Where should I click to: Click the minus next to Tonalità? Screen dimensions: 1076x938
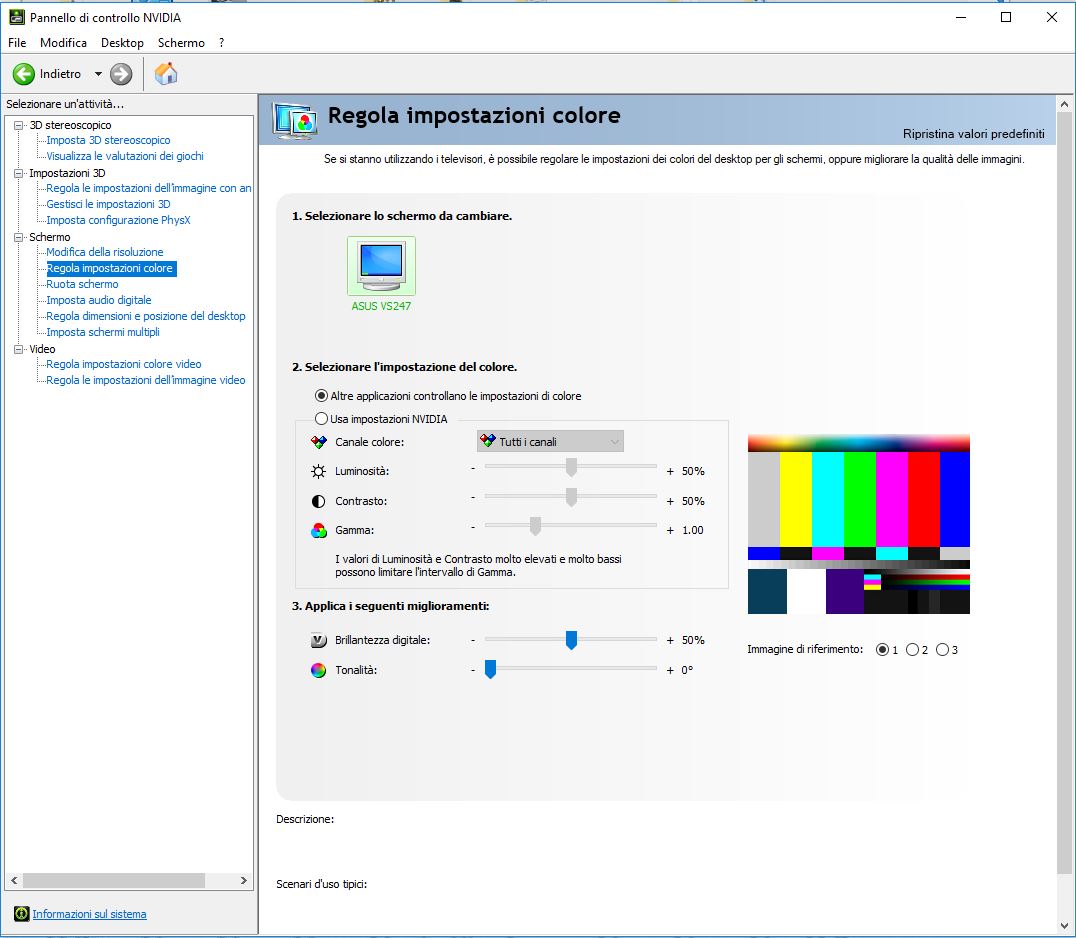tap(473, 670)
